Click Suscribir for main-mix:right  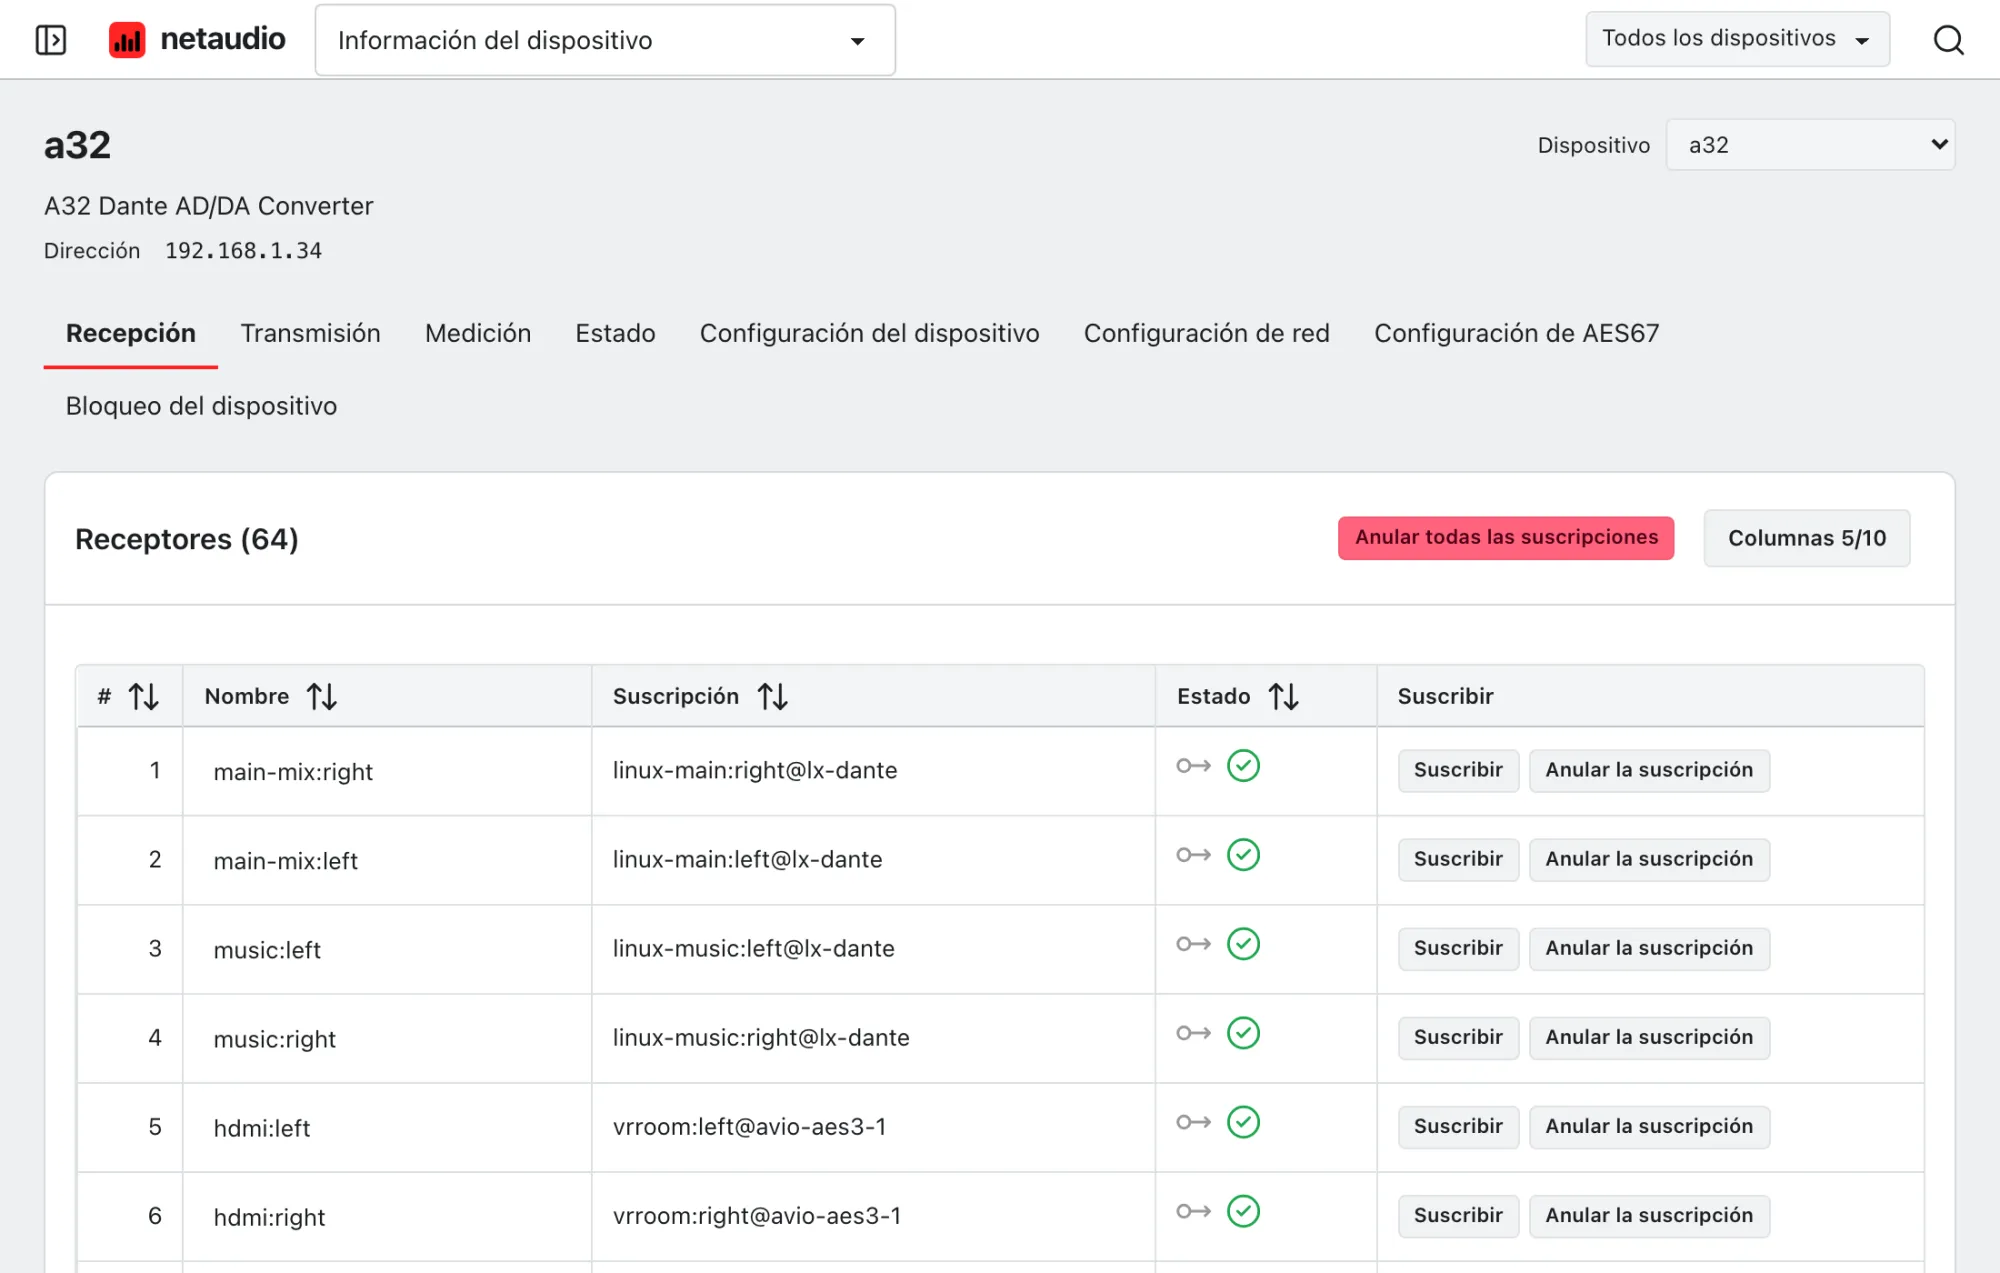coord(1458,770)
